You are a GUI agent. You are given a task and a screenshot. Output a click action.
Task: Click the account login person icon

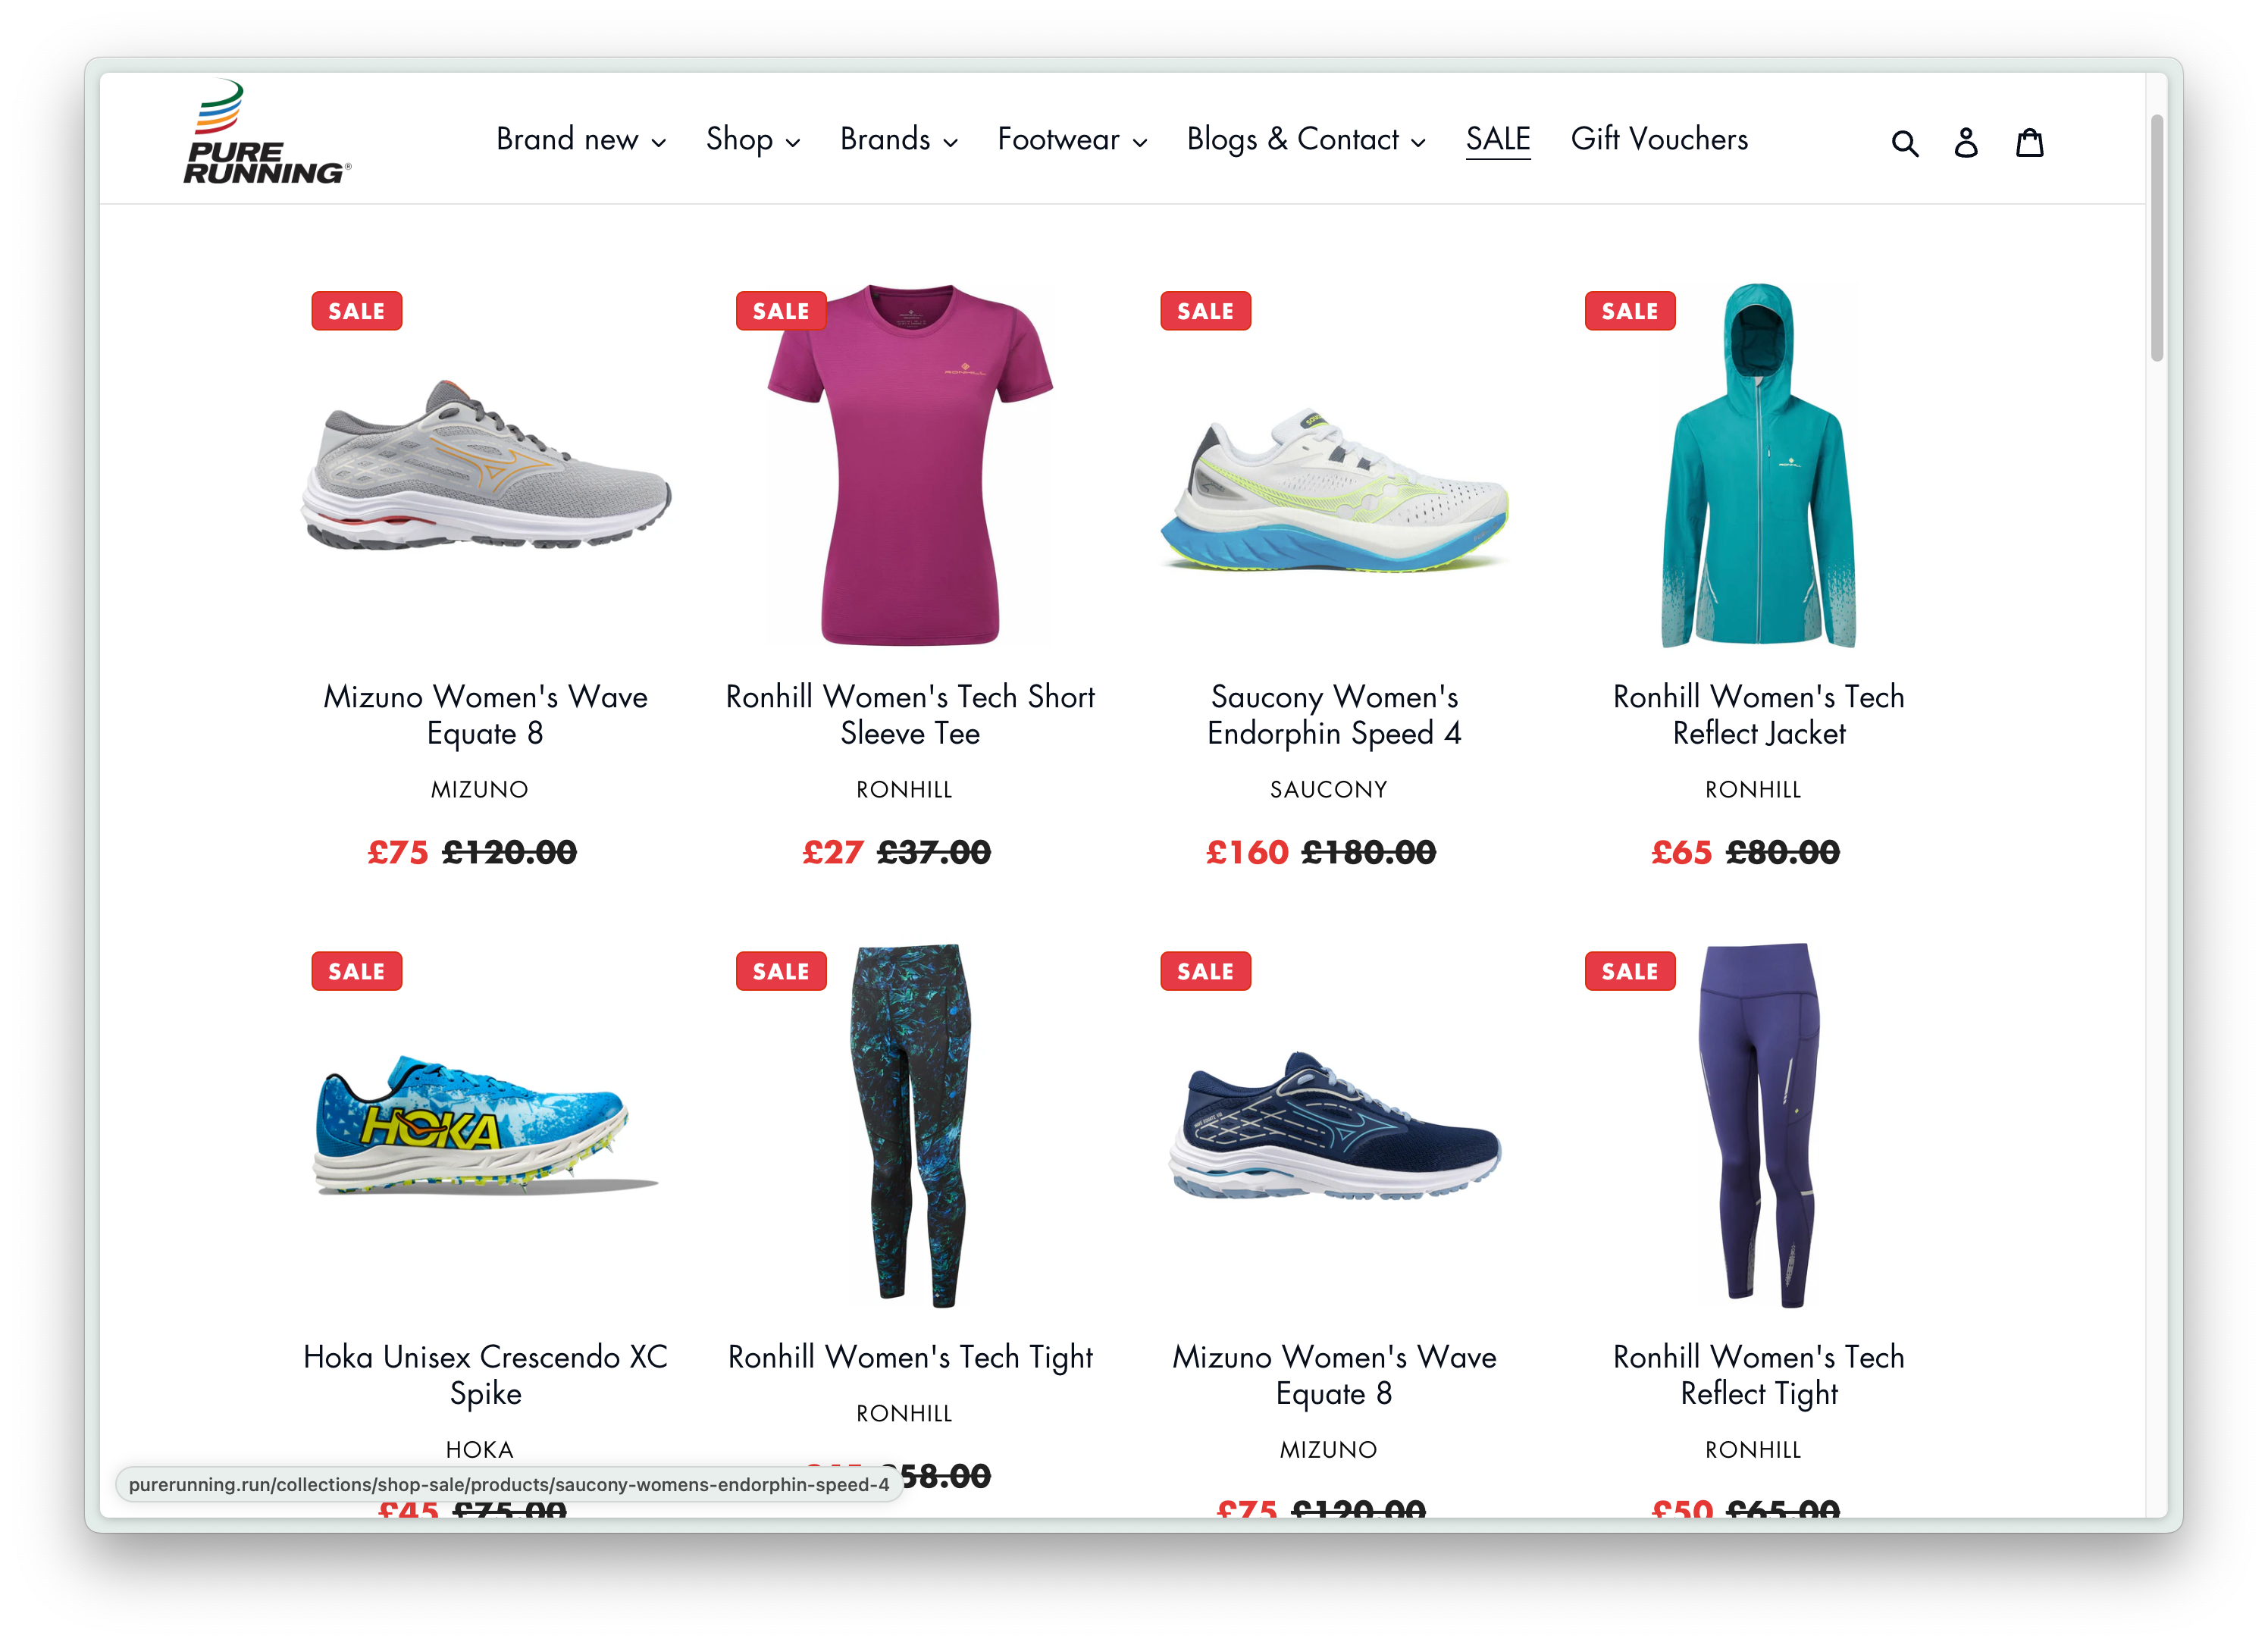[x=1965, y=143]
